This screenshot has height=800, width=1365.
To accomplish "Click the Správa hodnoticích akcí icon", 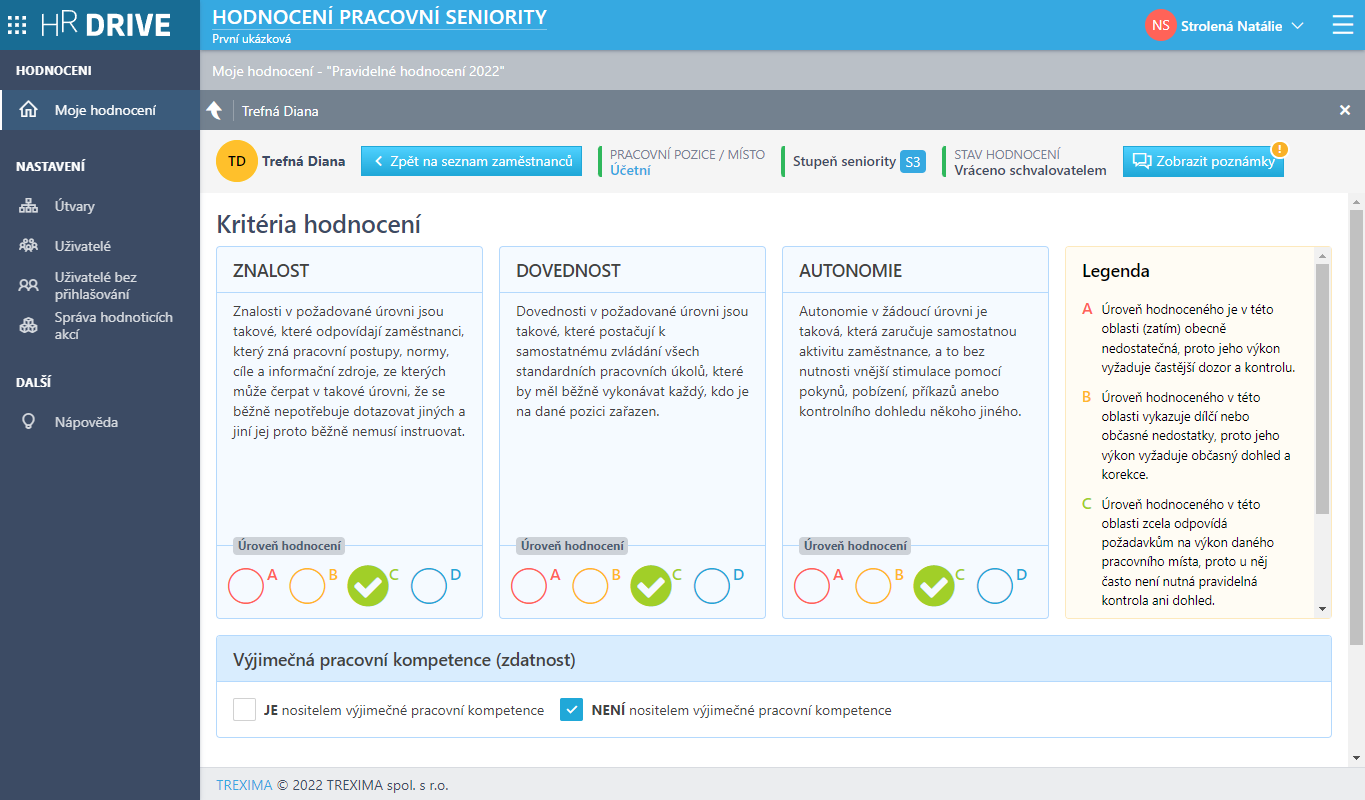I will (29, 326).
